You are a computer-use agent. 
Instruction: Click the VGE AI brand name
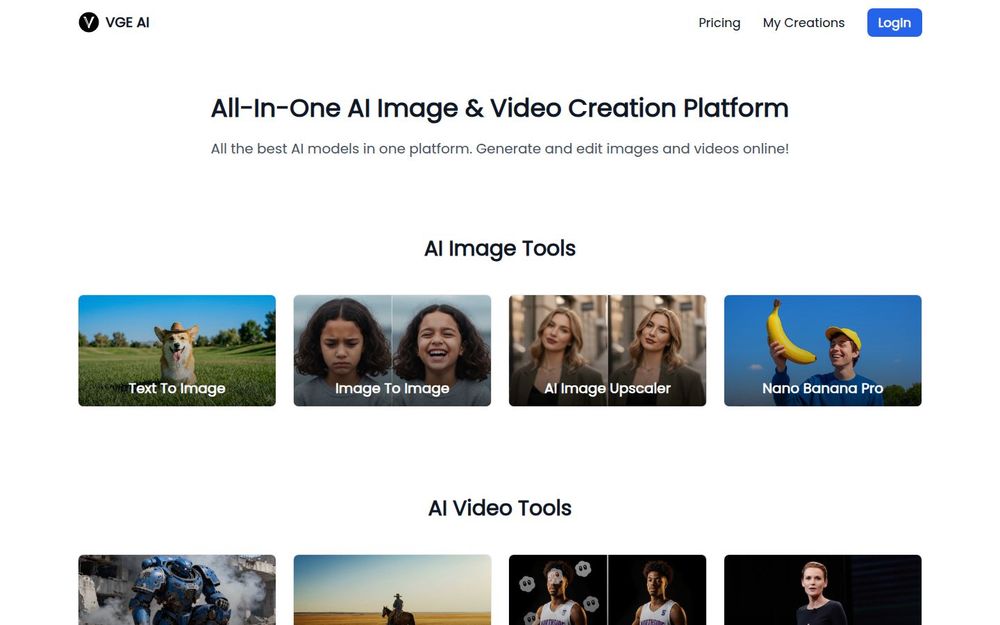[128, 22]
